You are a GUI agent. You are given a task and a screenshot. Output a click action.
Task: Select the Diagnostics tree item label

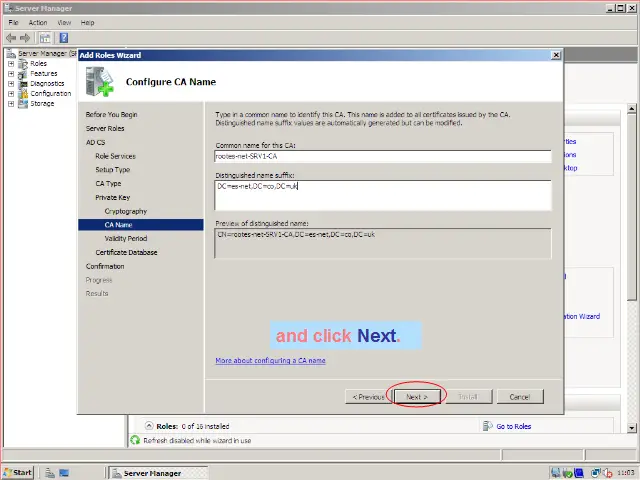click(x=47, y=84)
